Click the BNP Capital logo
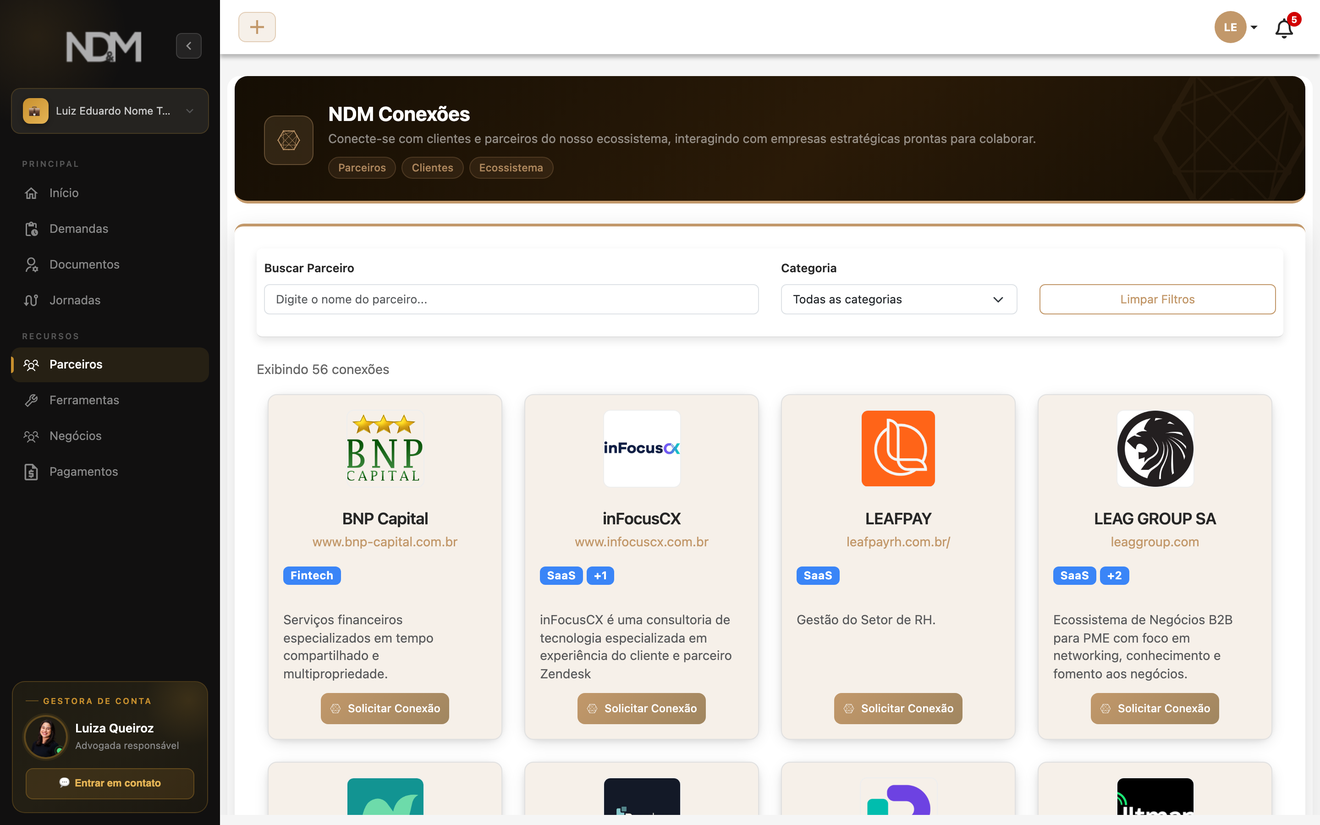1320x825 pixels. [385, 449]
